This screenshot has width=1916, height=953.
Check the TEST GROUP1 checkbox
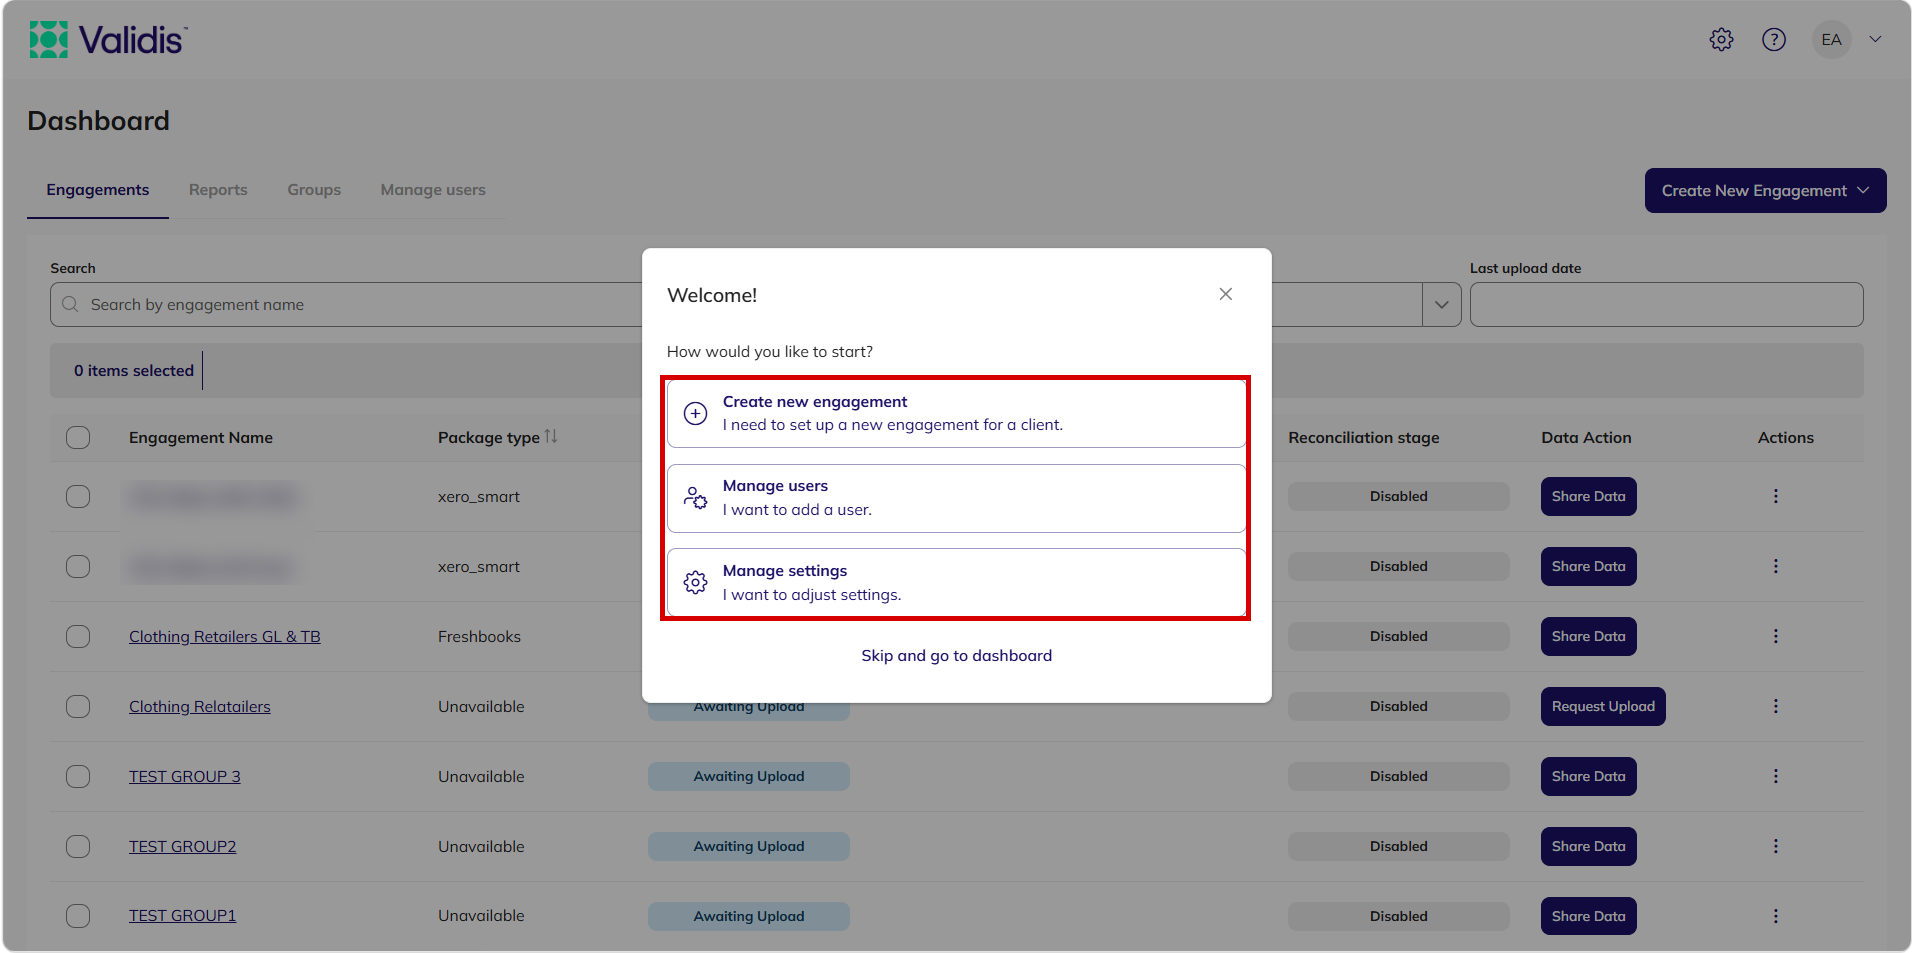78,915
